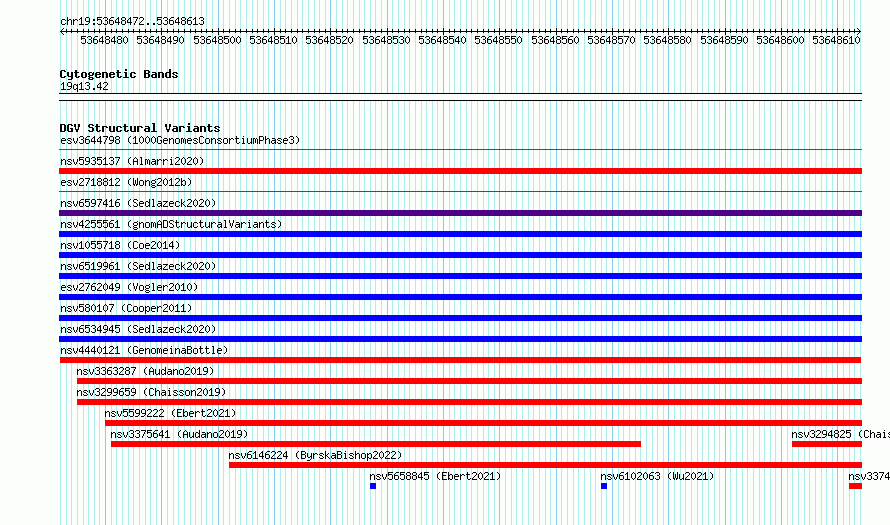Click the nsv3375641 Audano2019 red bar
The image size is (890, 525).
click(x=376, y=444)
